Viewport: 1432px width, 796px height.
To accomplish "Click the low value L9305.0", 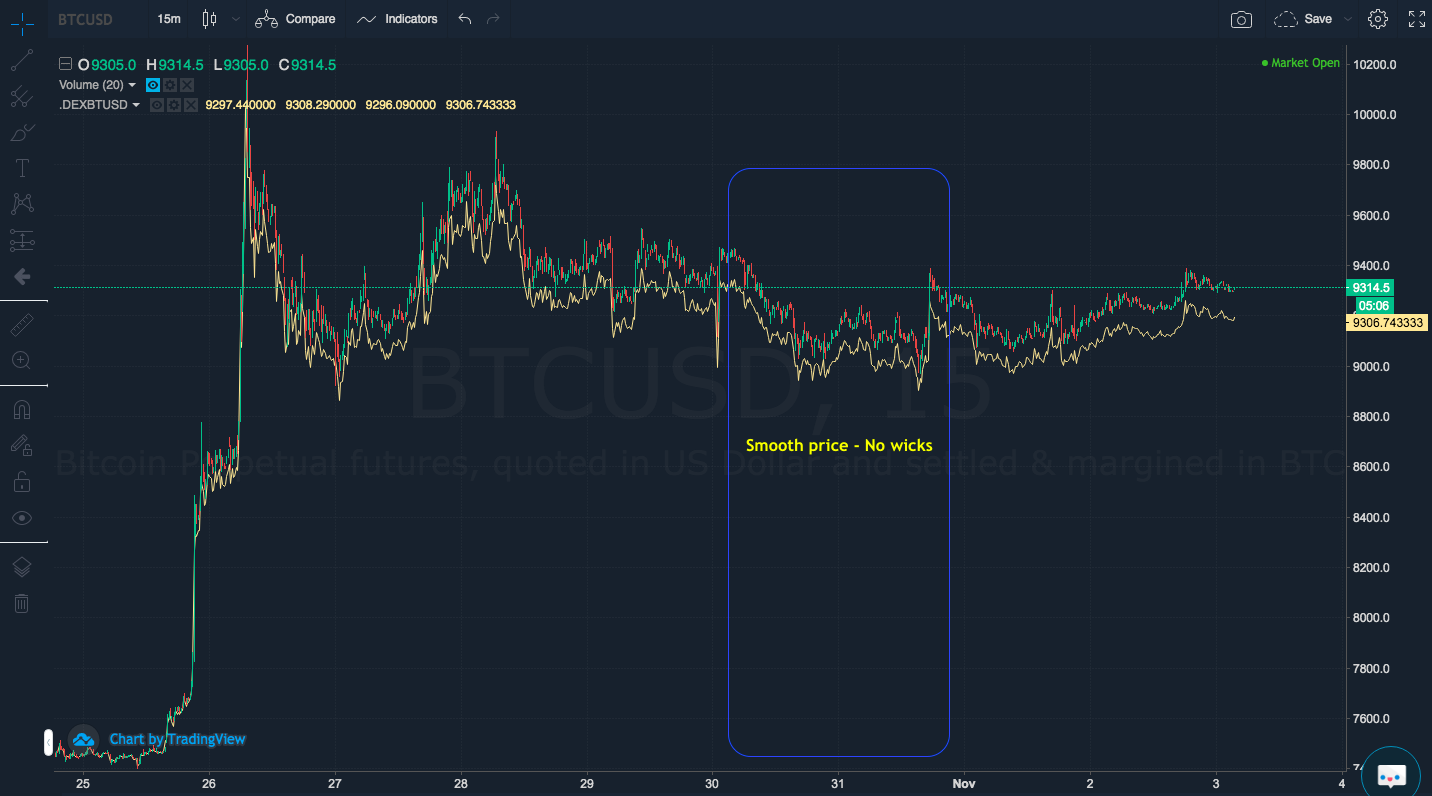I will pyautogui.click(x=240, y=65).
